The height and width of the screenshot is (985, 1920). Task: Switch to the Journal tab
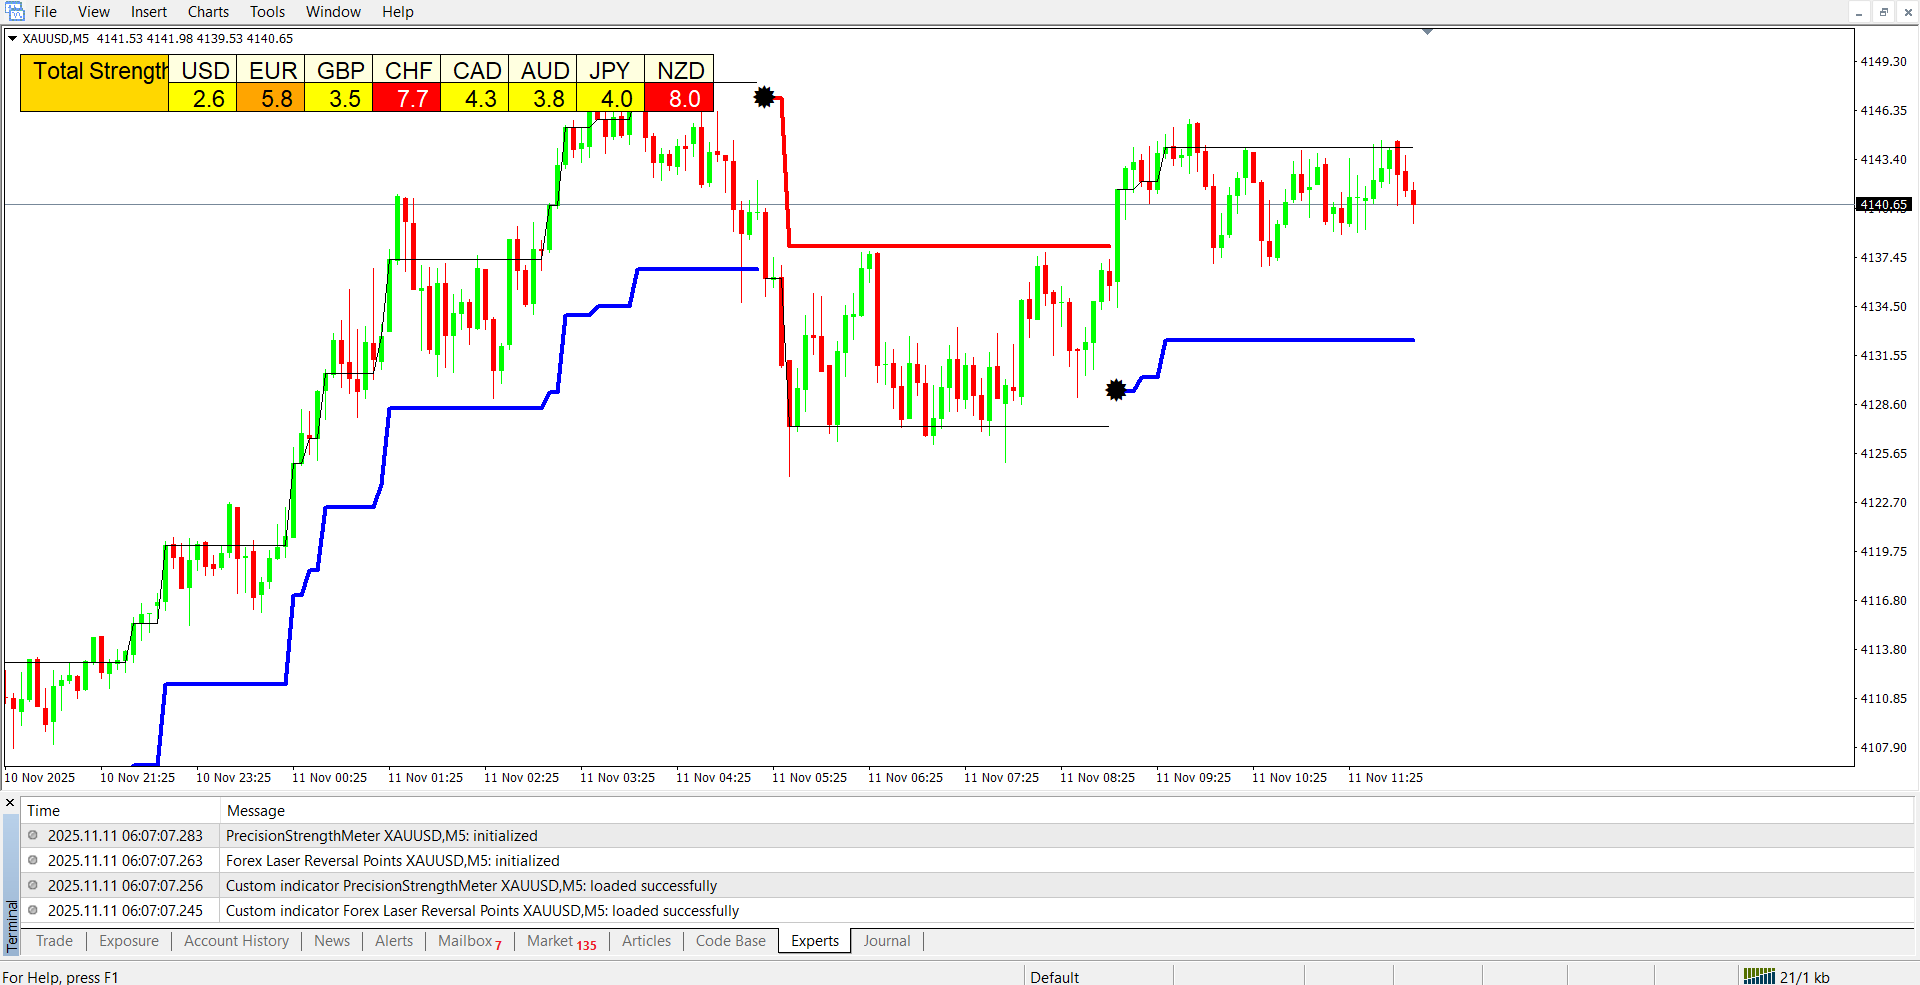[886, 941]
